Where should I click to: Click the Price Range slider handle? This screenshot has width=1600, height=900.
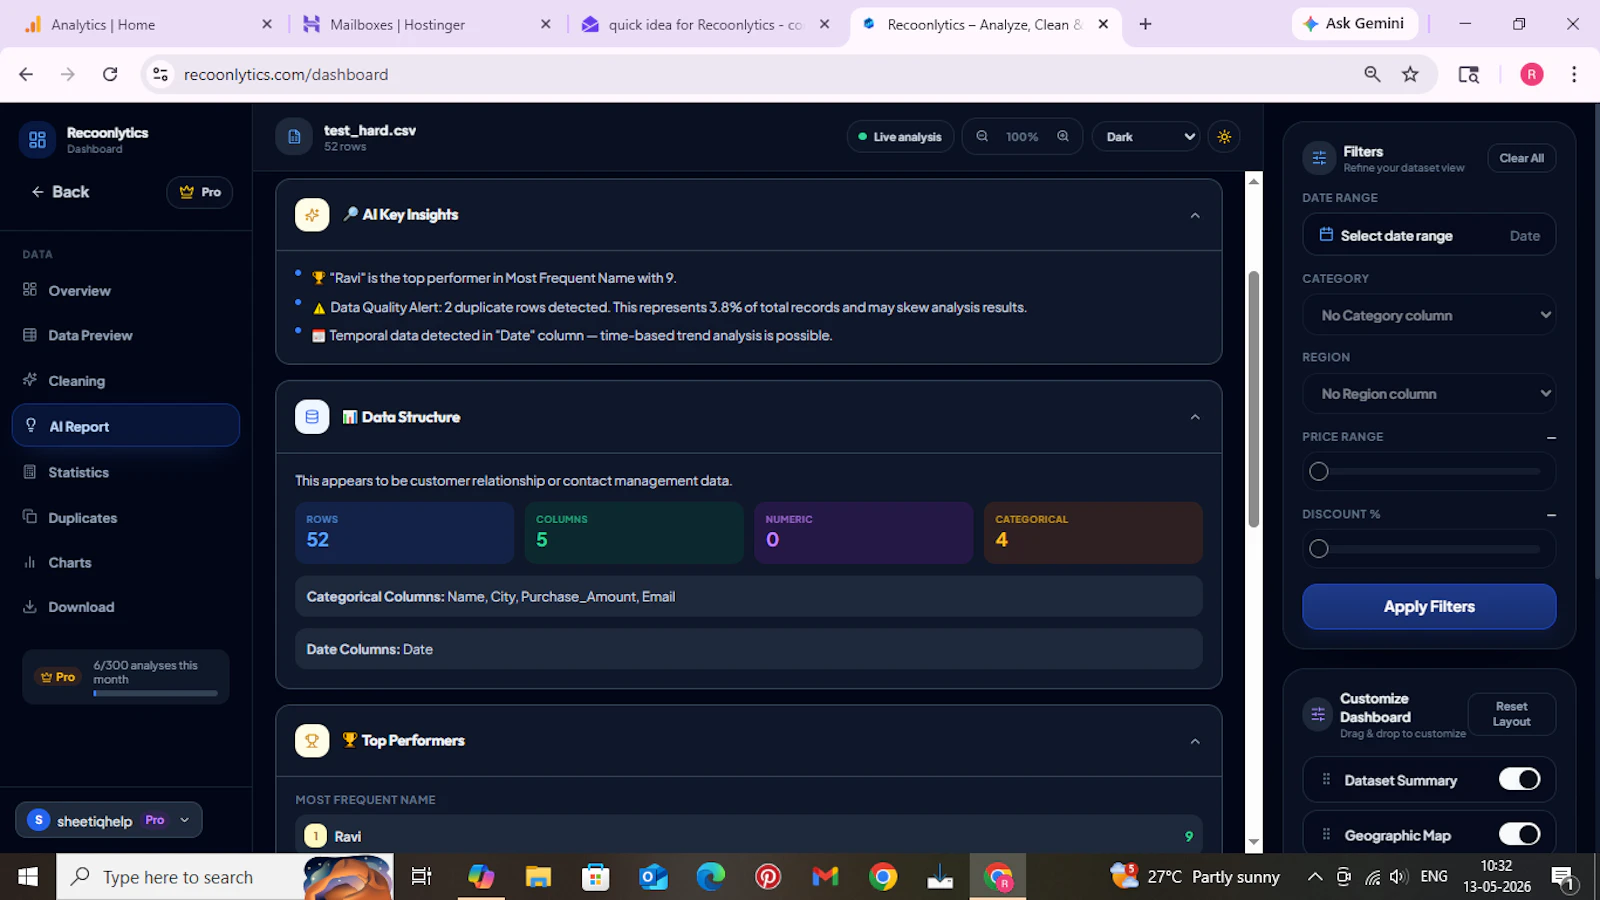(x=1319, y=471)
